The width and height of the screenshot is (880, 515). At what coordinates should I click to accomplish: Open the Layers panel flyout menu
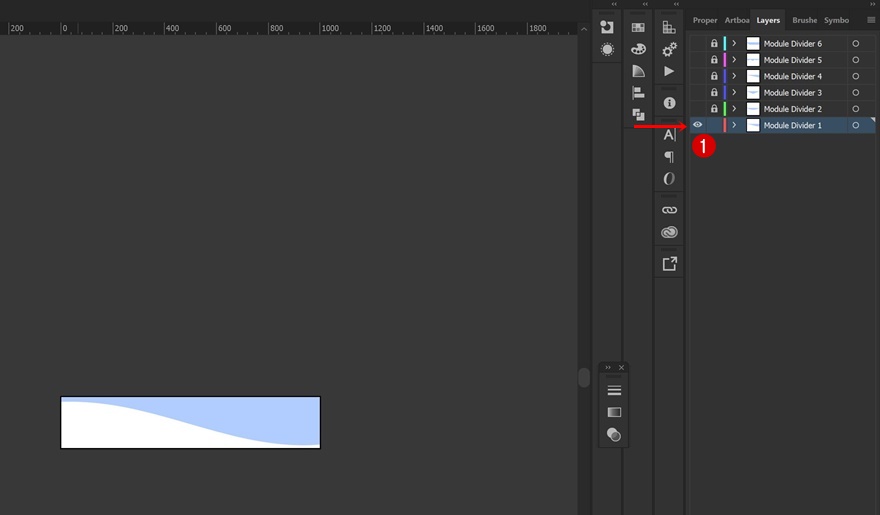(871, 20)
